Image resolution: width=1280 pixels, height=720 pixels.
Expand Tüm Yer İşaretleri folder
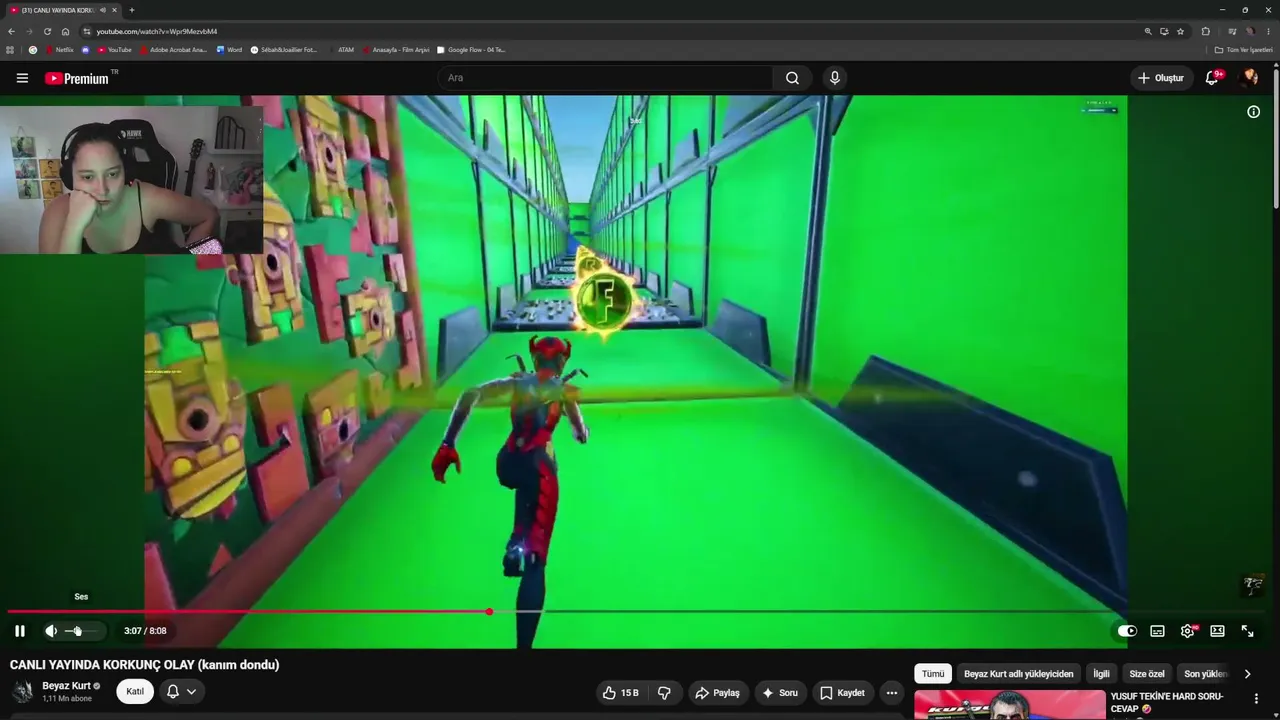tap(1244, 50)
